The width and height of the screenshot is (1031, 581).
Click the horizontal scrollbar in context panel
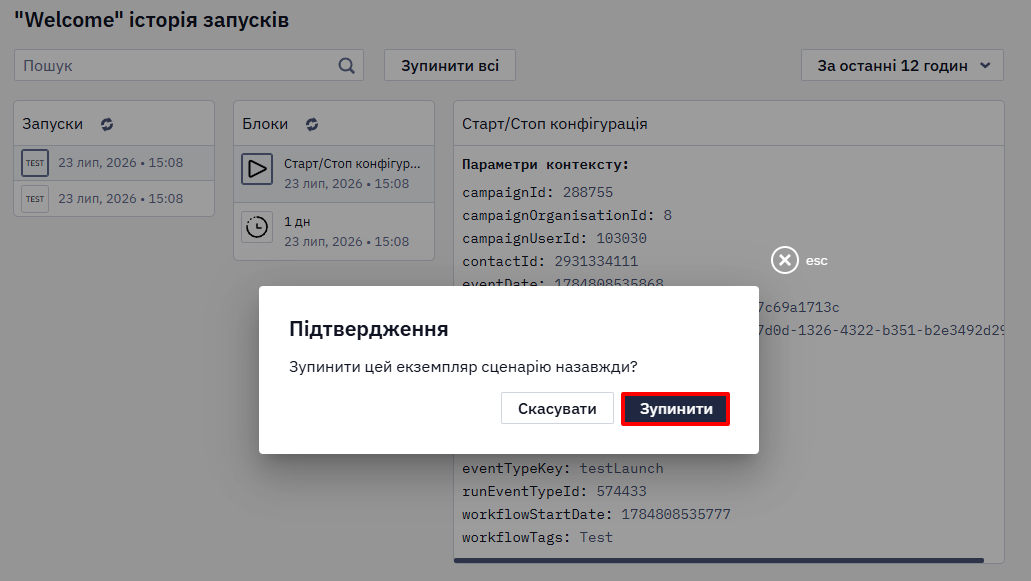pos(719,561)
